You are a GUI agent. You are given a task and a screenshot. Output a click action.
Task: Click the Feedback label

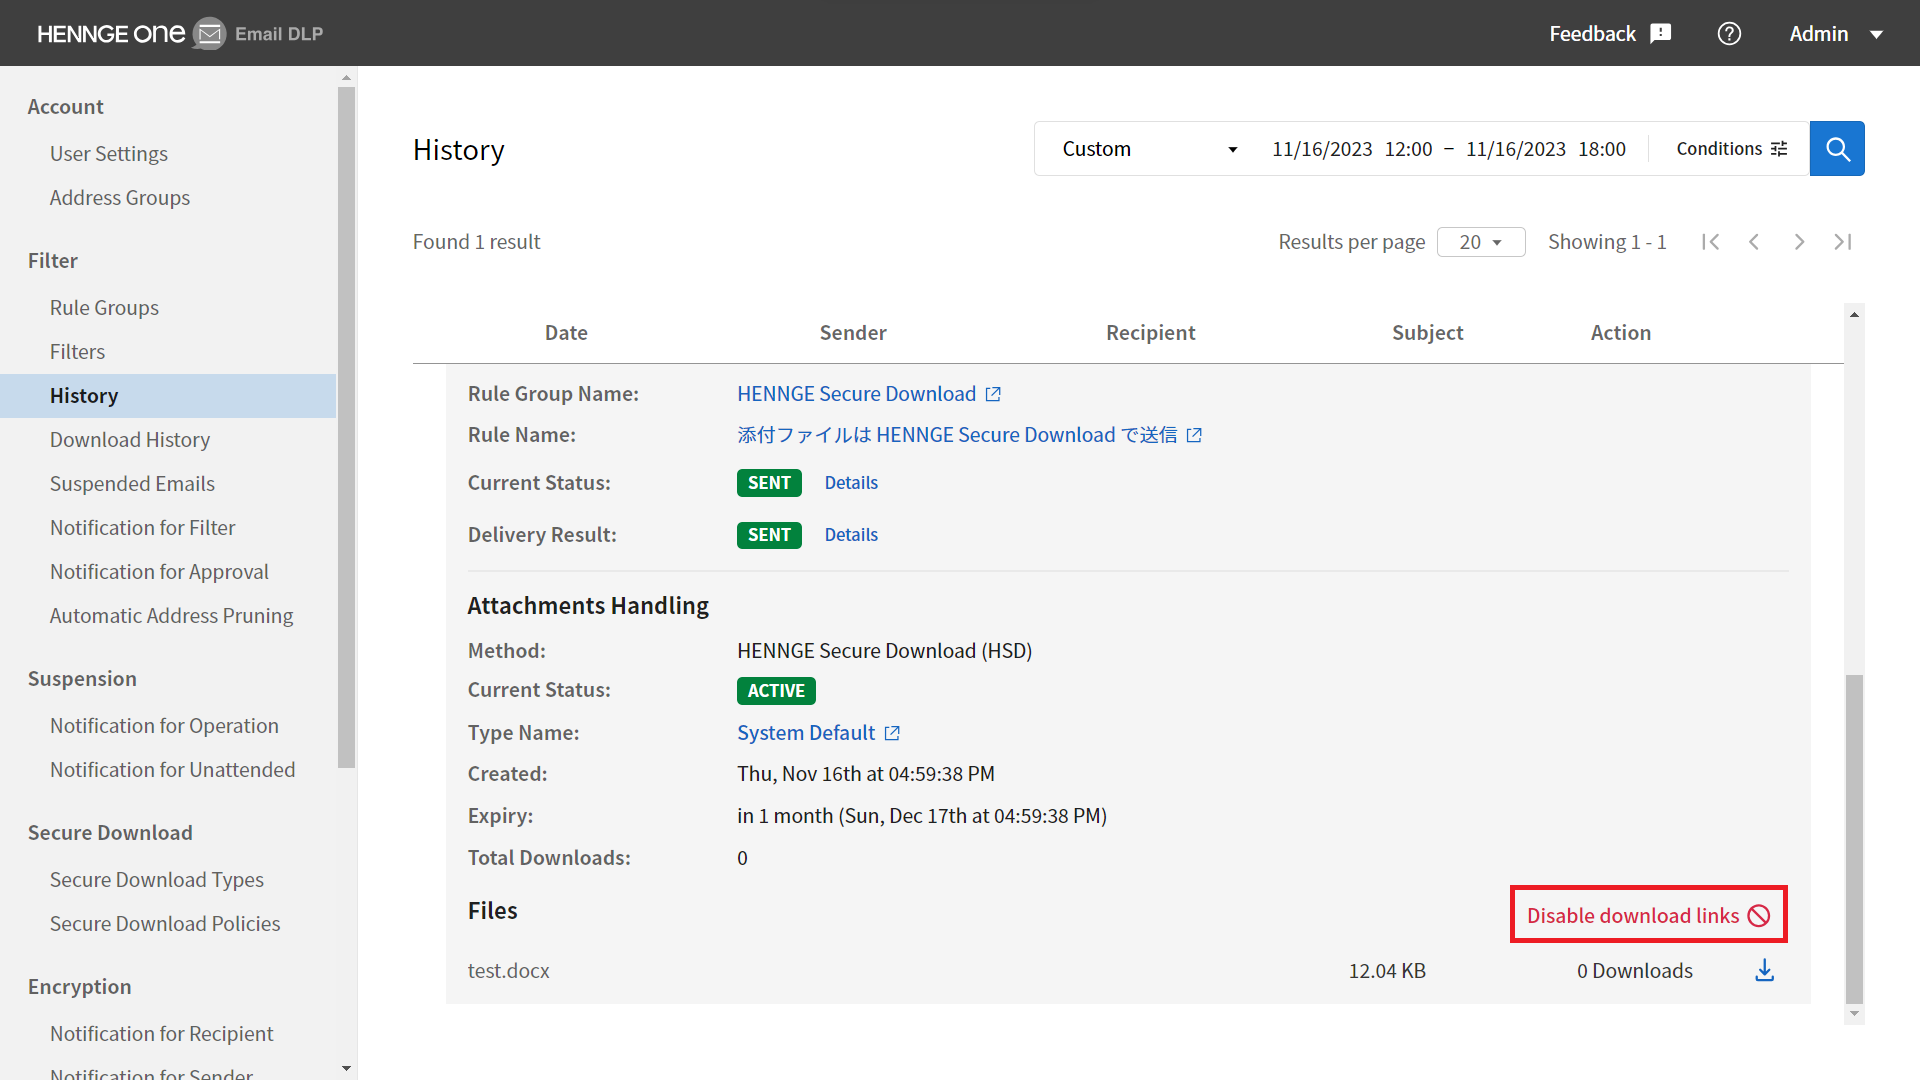click(x=1592, y=34)
